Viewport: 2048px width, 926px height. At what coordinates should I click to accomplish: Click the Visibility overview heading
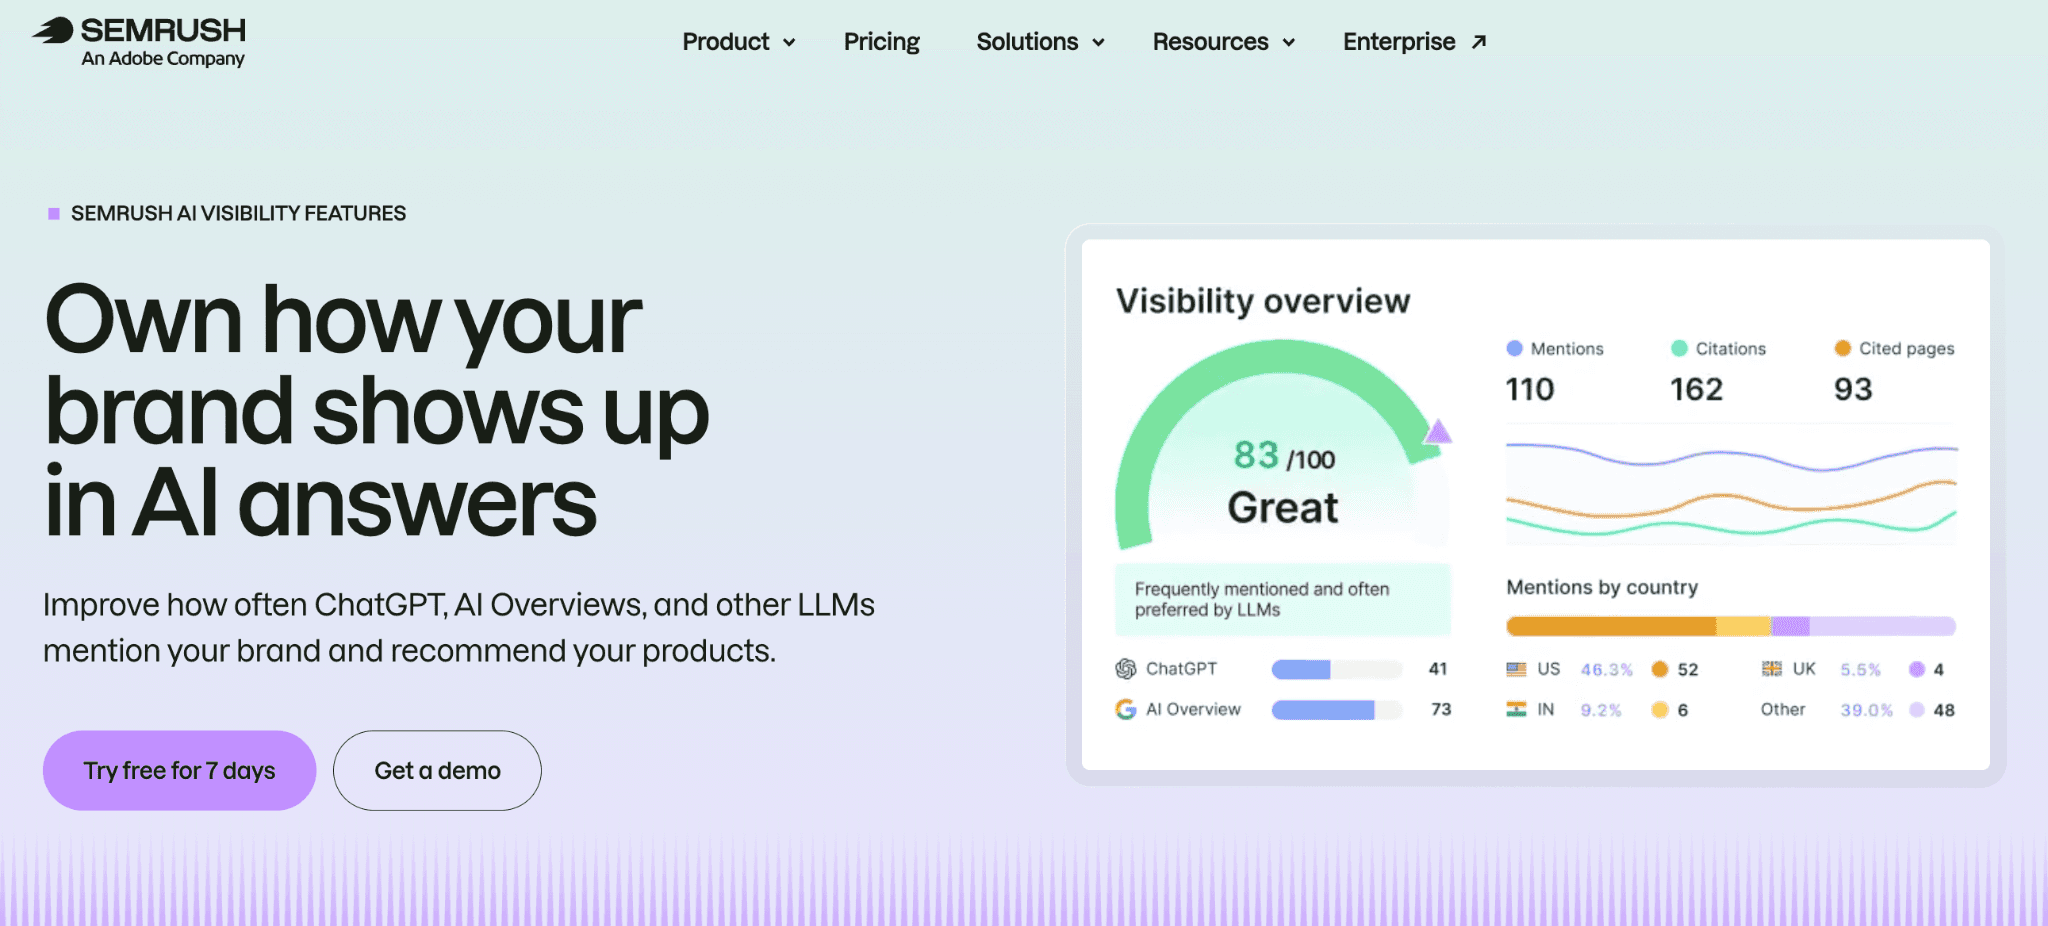[1263, 301]
